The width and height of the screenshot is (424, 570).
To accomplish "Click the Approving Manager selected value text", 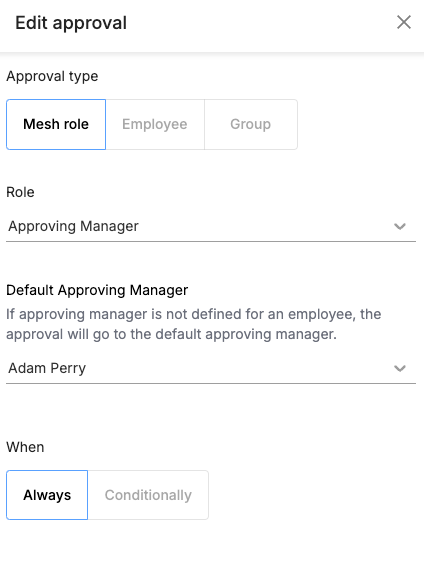I will pos(73,226).
